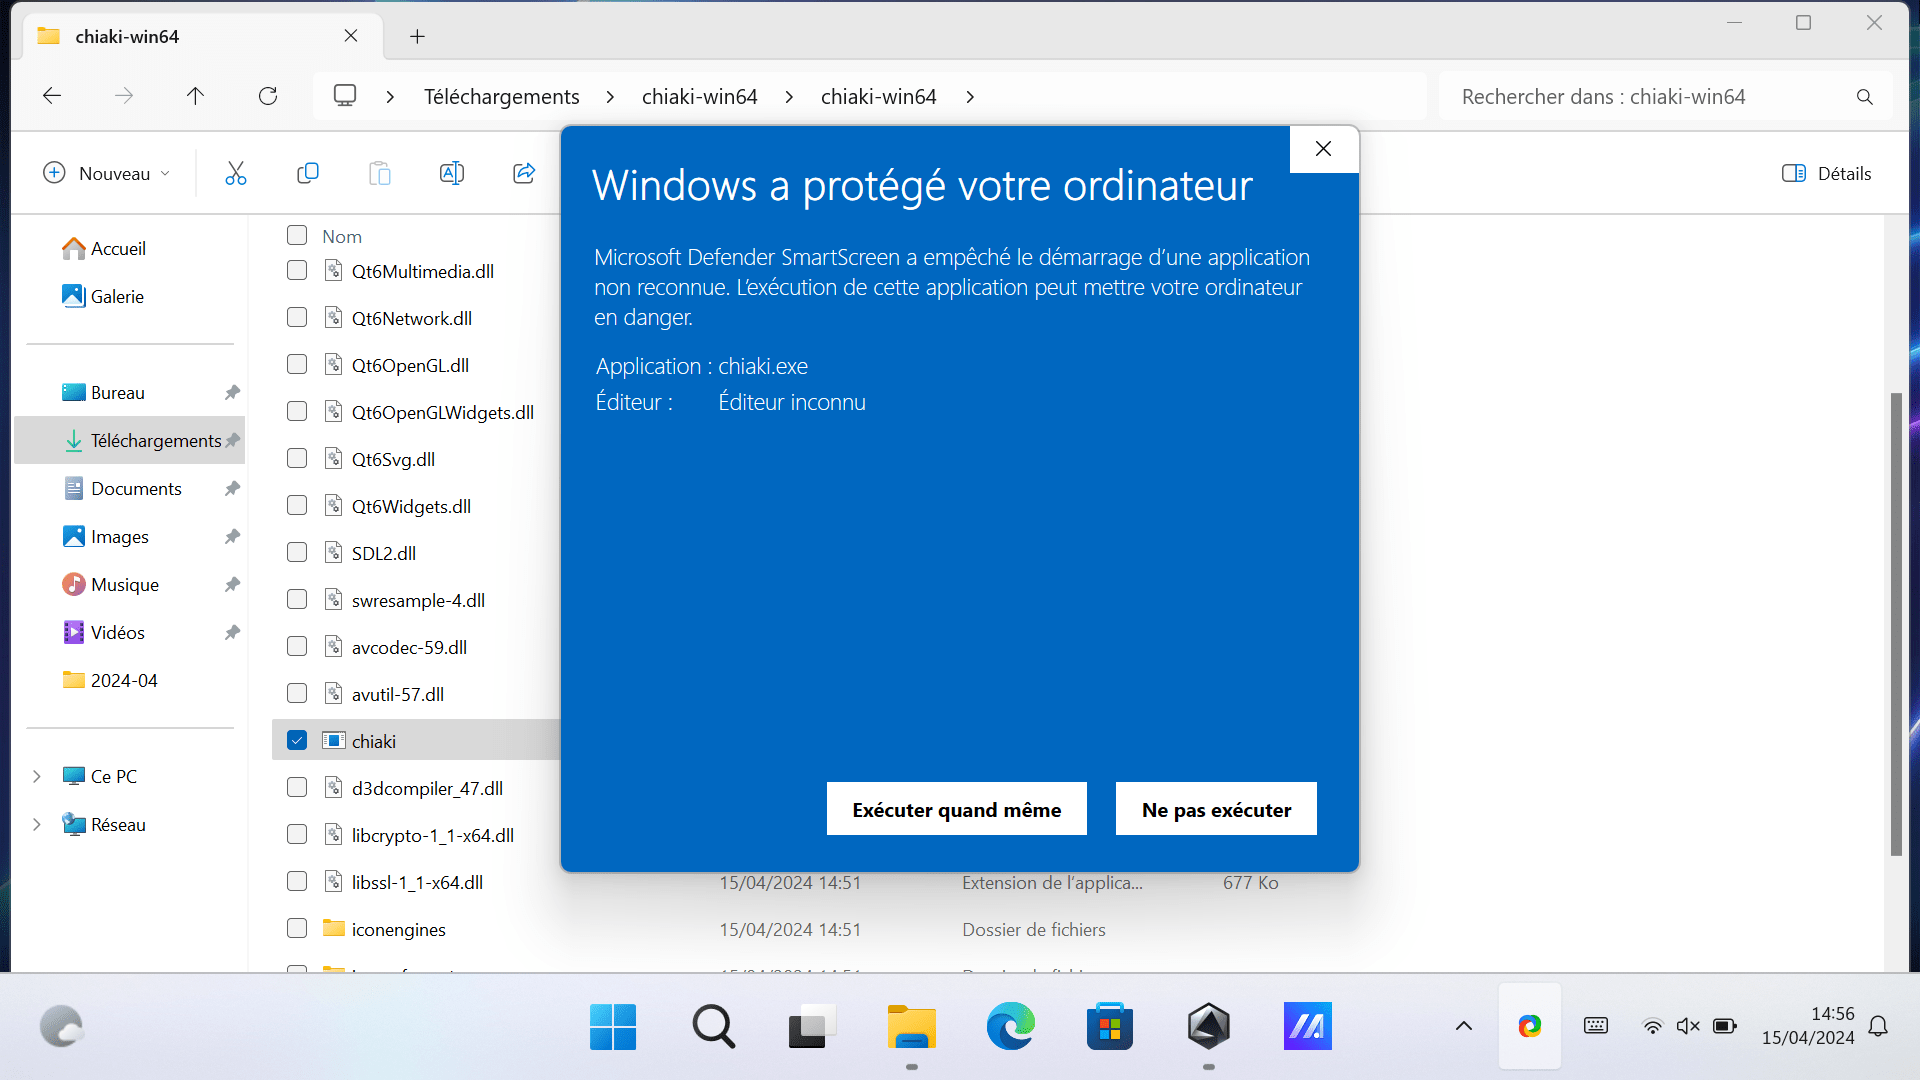The image size is (1920, 1080).
Task: Uncheck the chiaki file checkbox
Action: coord(297,740)
